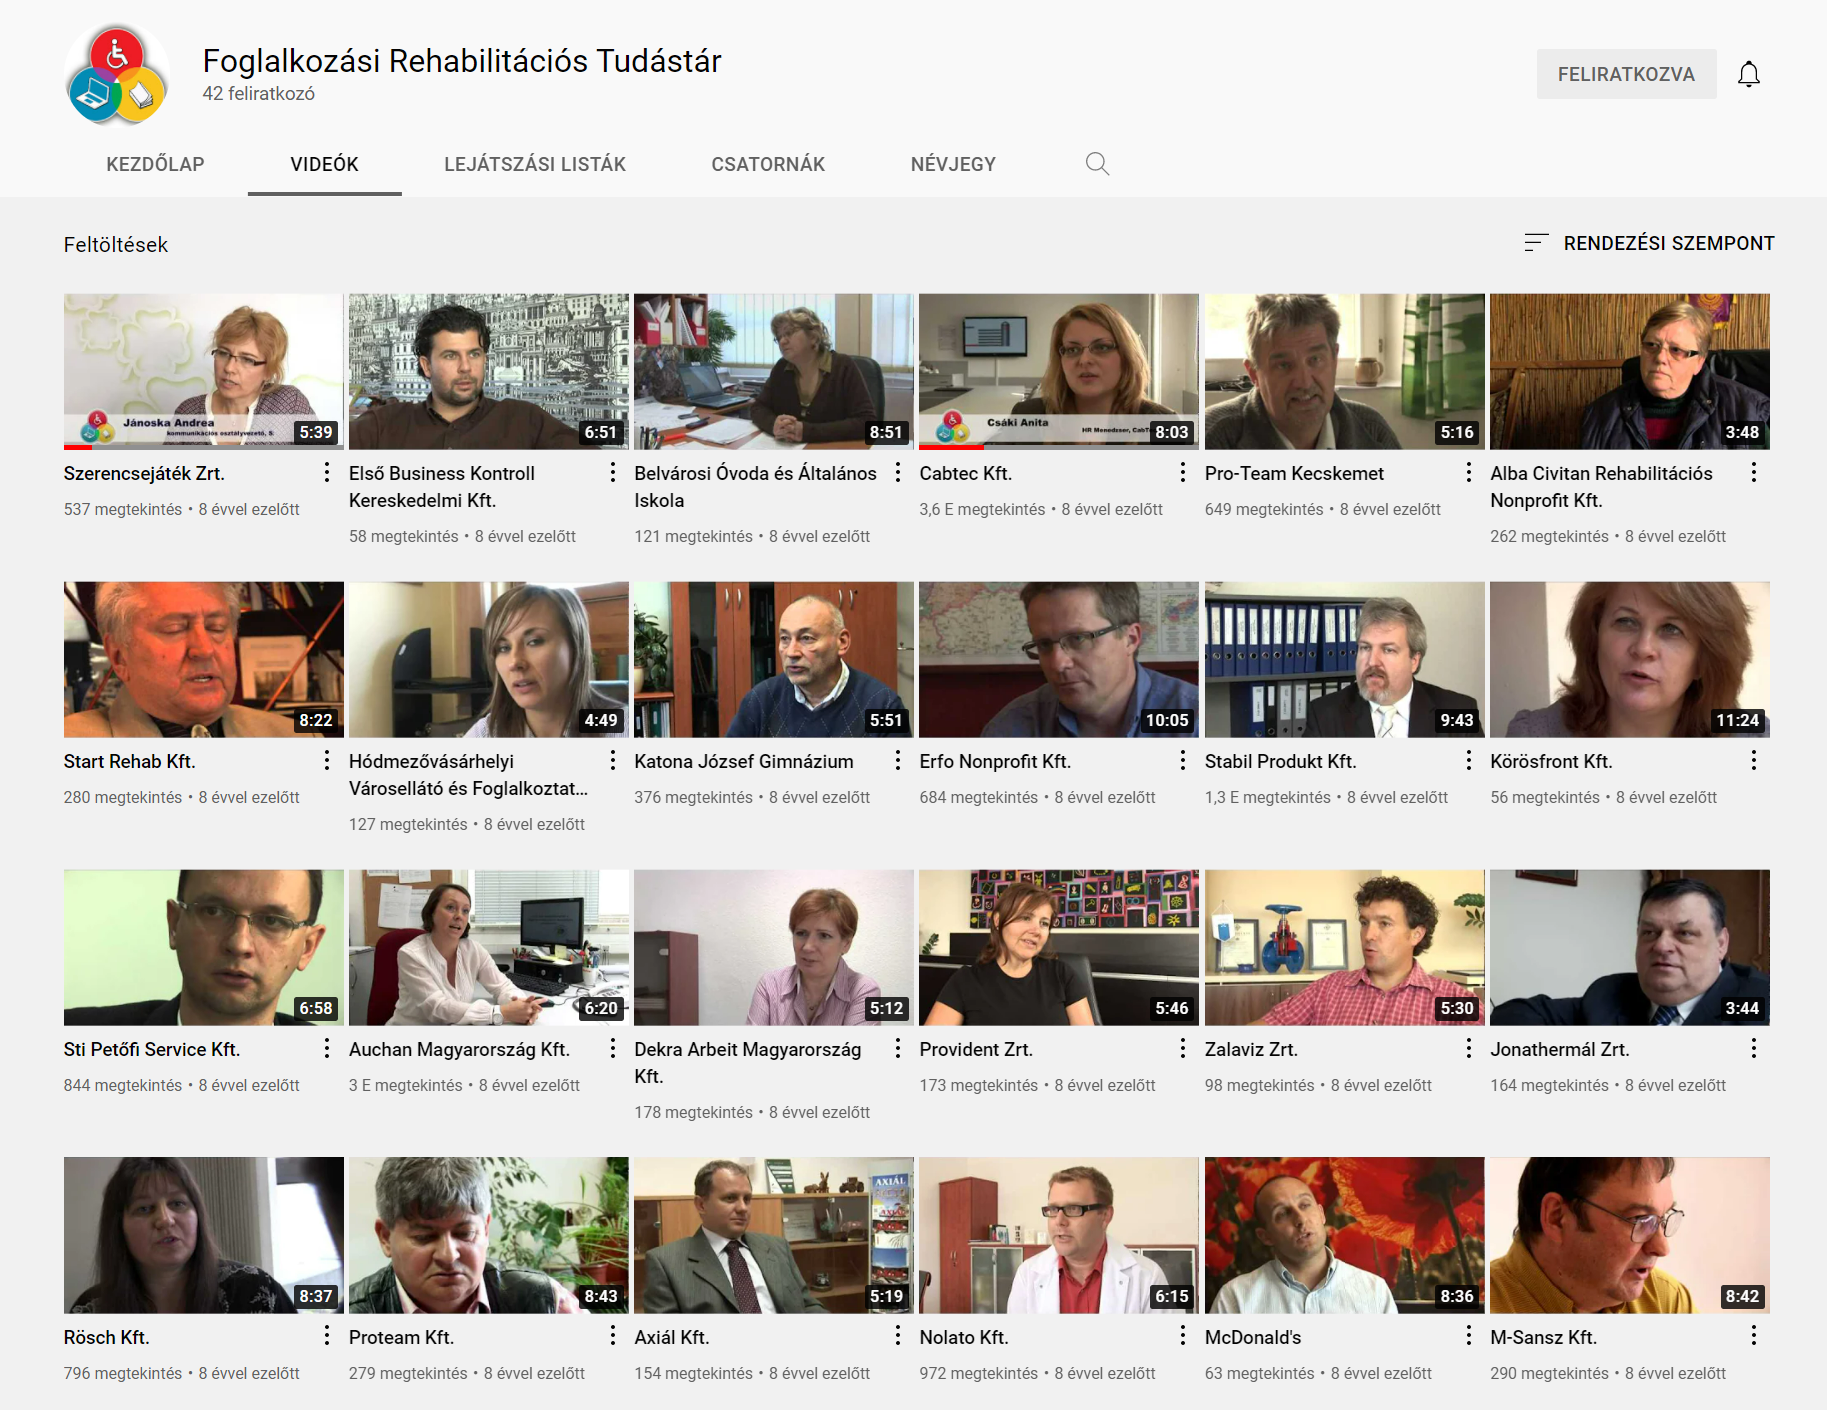Open options menu for Körösfront Kft. video
The image size is (1827, 1410).
1753,761
